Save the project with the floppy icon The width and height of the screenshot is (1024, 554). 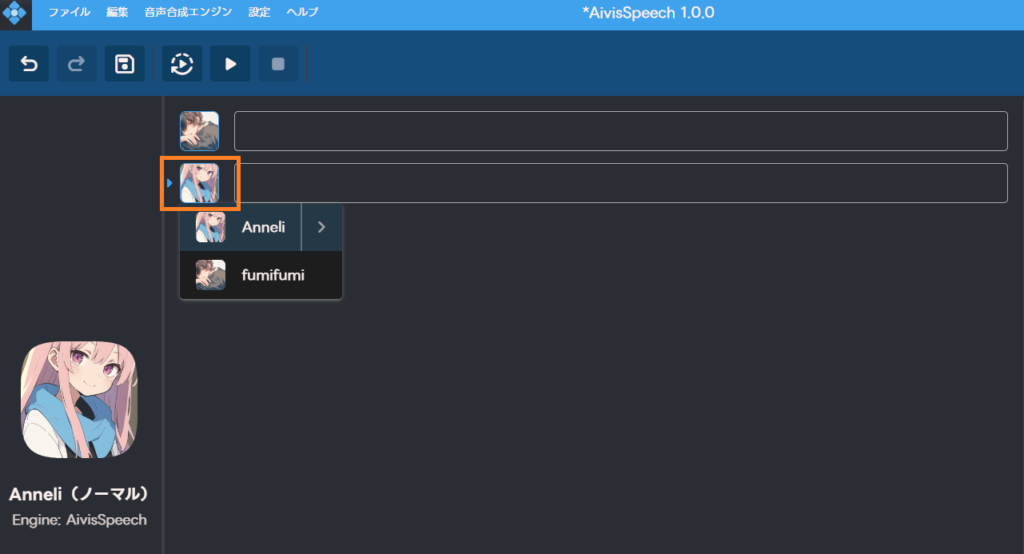tap(125, 64)
